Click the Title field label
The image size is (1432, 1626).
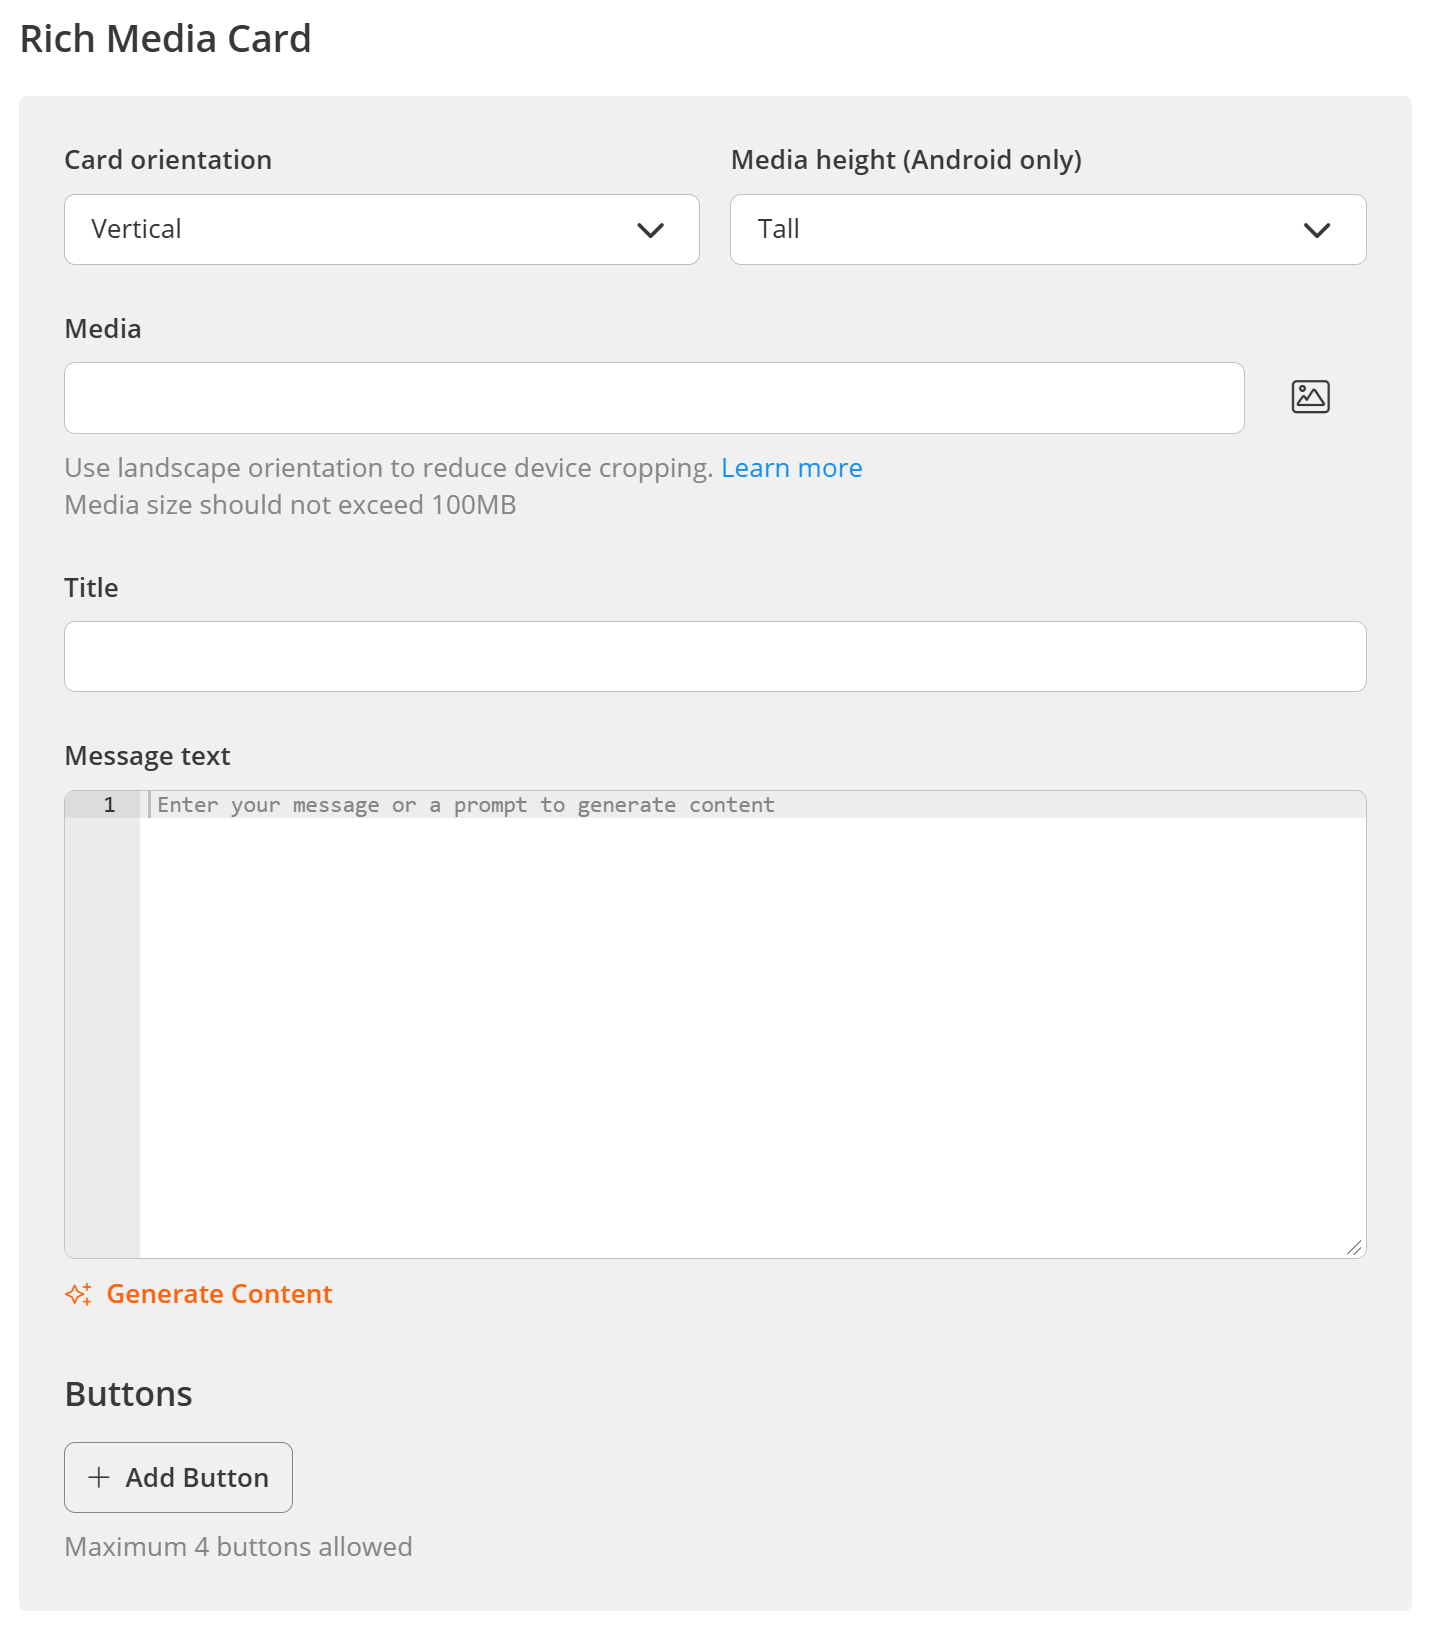(x=91, y=588)
